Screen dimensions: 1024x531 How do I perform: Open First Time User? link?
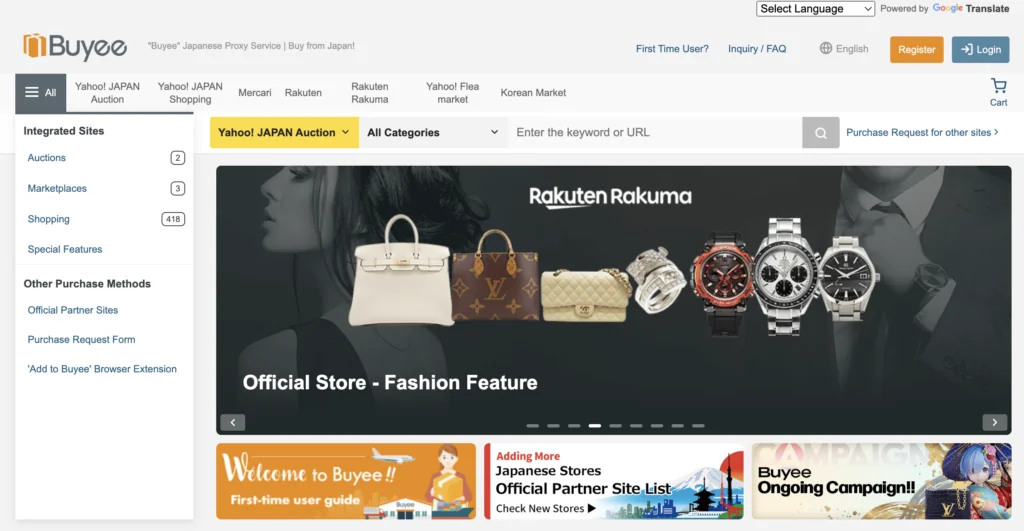[672, 49]
